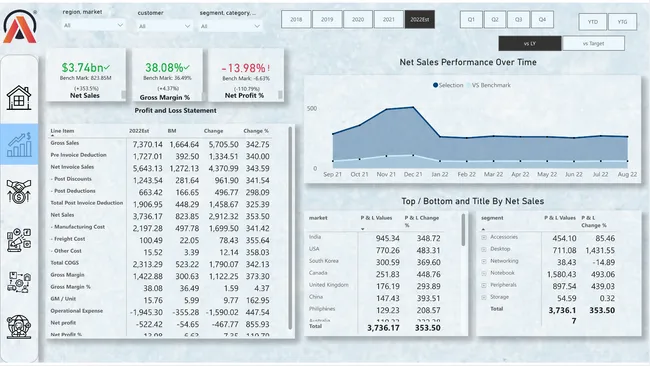The width and height of the screenshot is (650, 366).
Task: Click the company logo icon
Action: (x=19, y=26)
